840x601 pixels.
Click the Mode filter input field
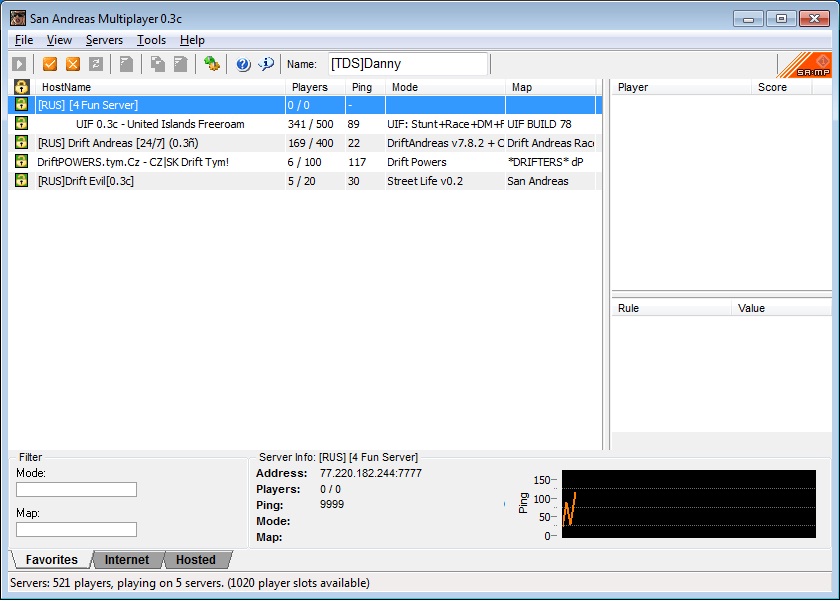point(77,489)
